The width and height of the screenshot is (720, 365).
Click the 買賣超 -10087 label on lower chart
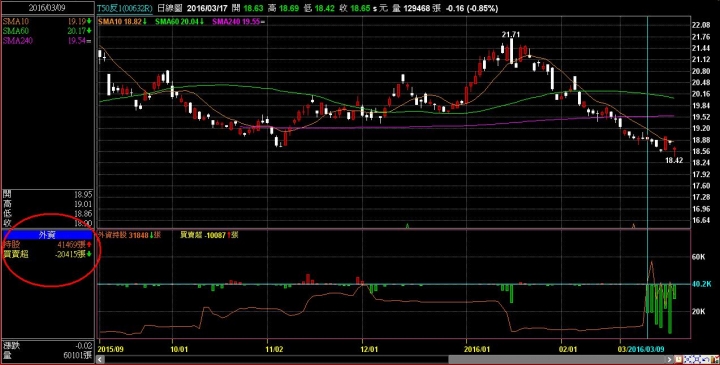(x=209, y=235)
